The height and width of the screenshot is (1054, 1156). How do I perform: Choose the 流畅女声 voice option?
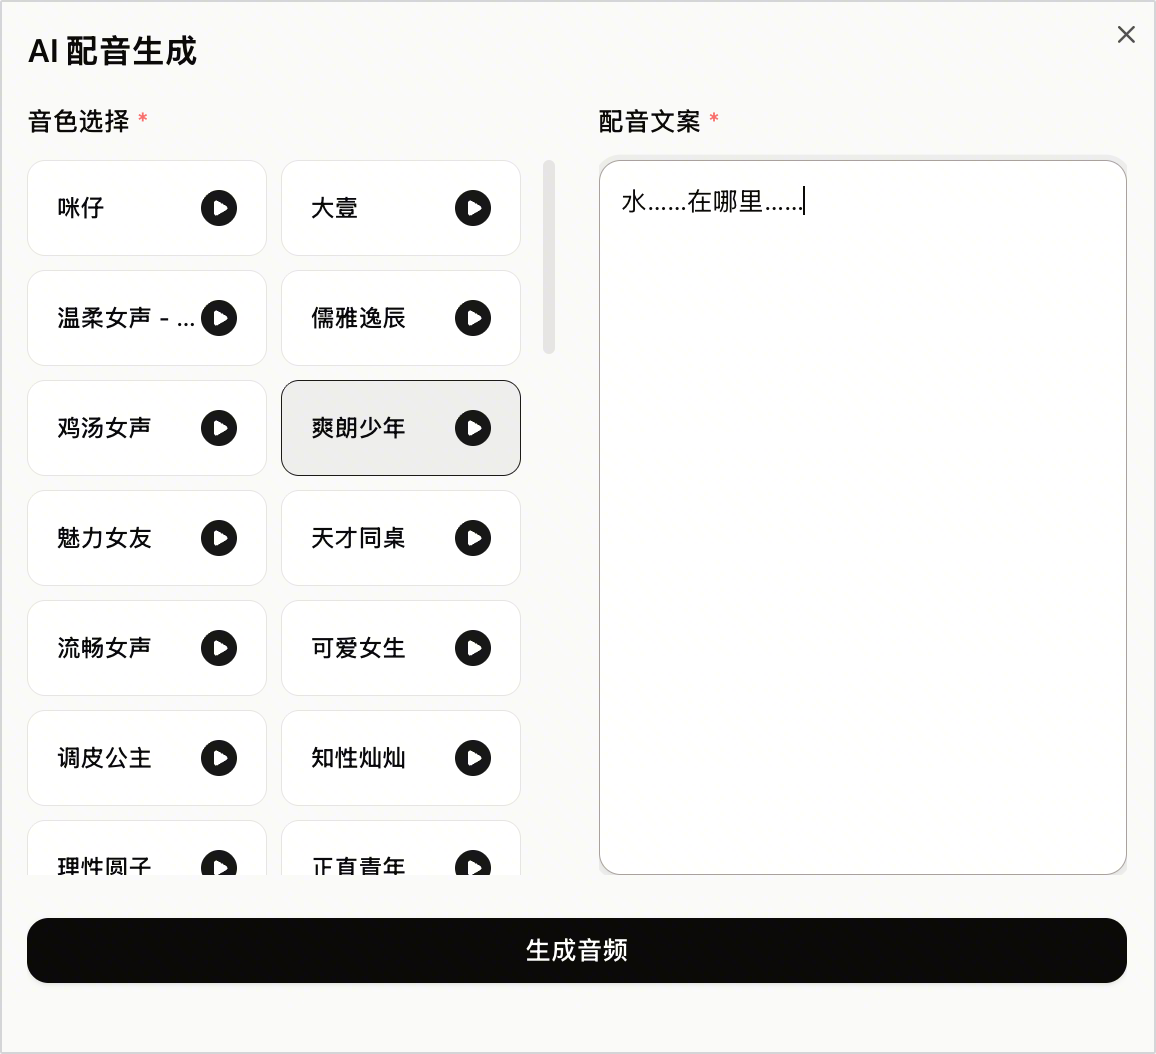coord(147,648)
